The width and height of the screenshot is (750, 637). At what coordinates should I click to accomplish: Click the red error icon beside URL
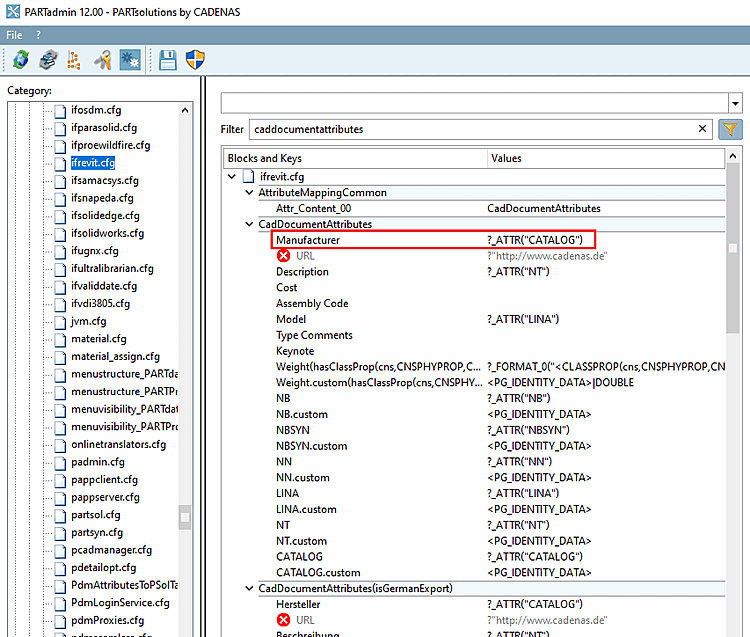[x=284, y=256]
